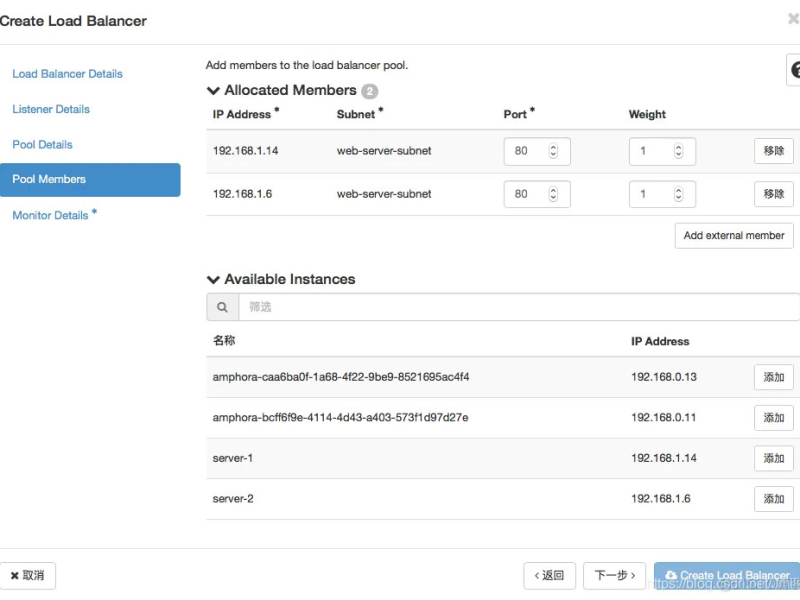Add amphora-bcff6f9e instance to pool

coord(773,418)
